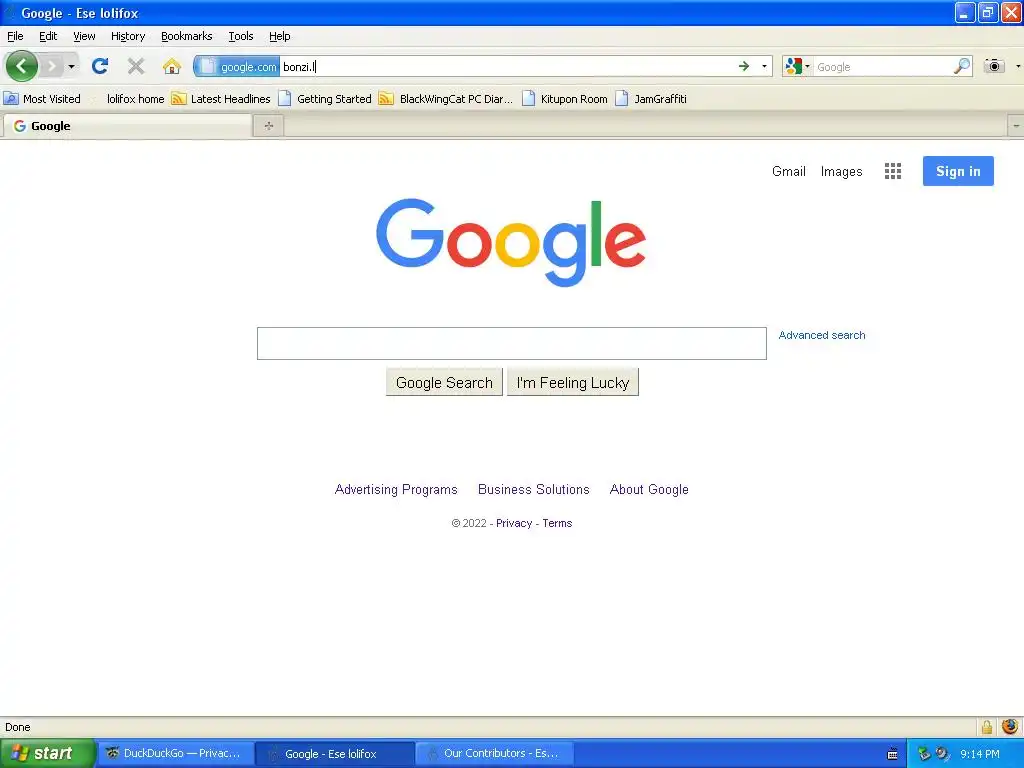Click the forward navigation arrow
Image resolution: width=1024 pixels, height=768 pixels.
coord(52,66)
